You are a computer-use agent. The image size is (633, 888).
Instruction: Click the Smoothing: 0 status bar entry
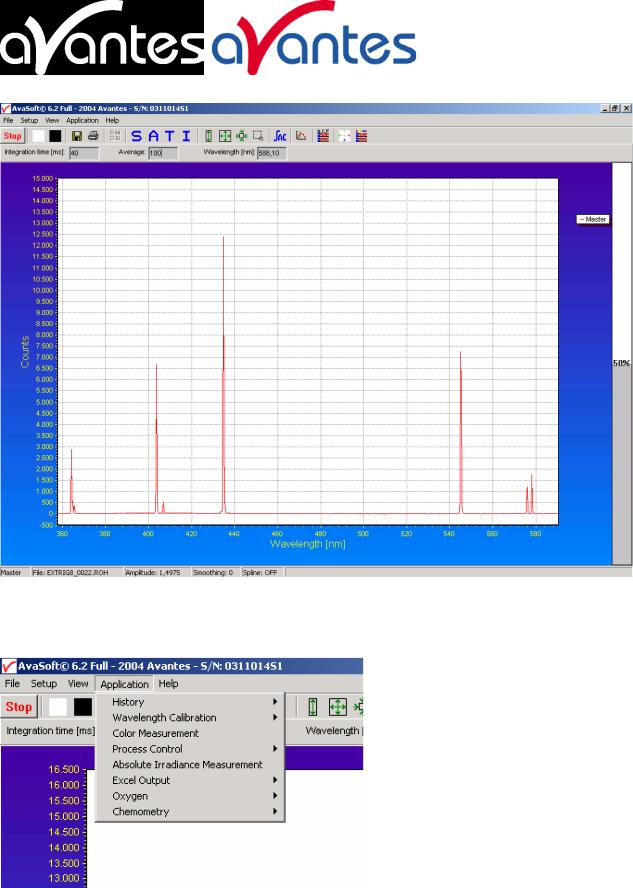215,573
